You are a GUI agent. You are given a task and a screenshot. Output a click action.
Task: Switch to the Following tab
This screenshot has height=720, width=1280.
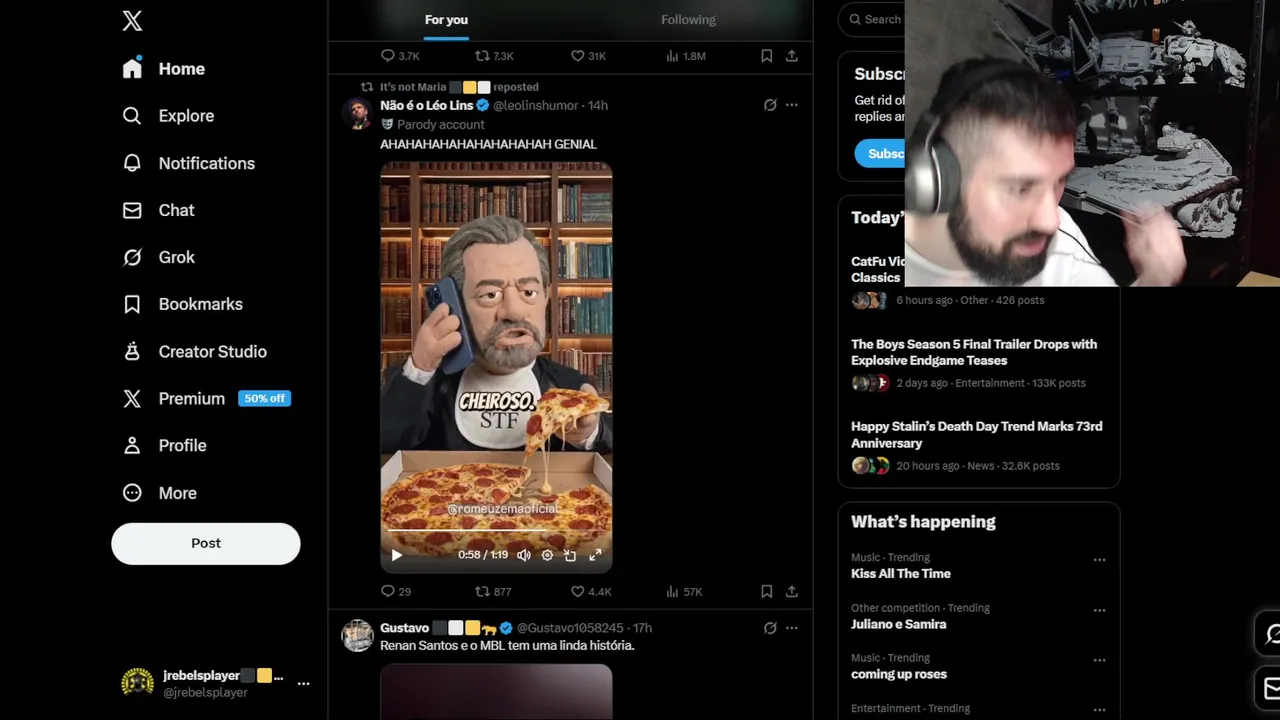coord(688,20)
